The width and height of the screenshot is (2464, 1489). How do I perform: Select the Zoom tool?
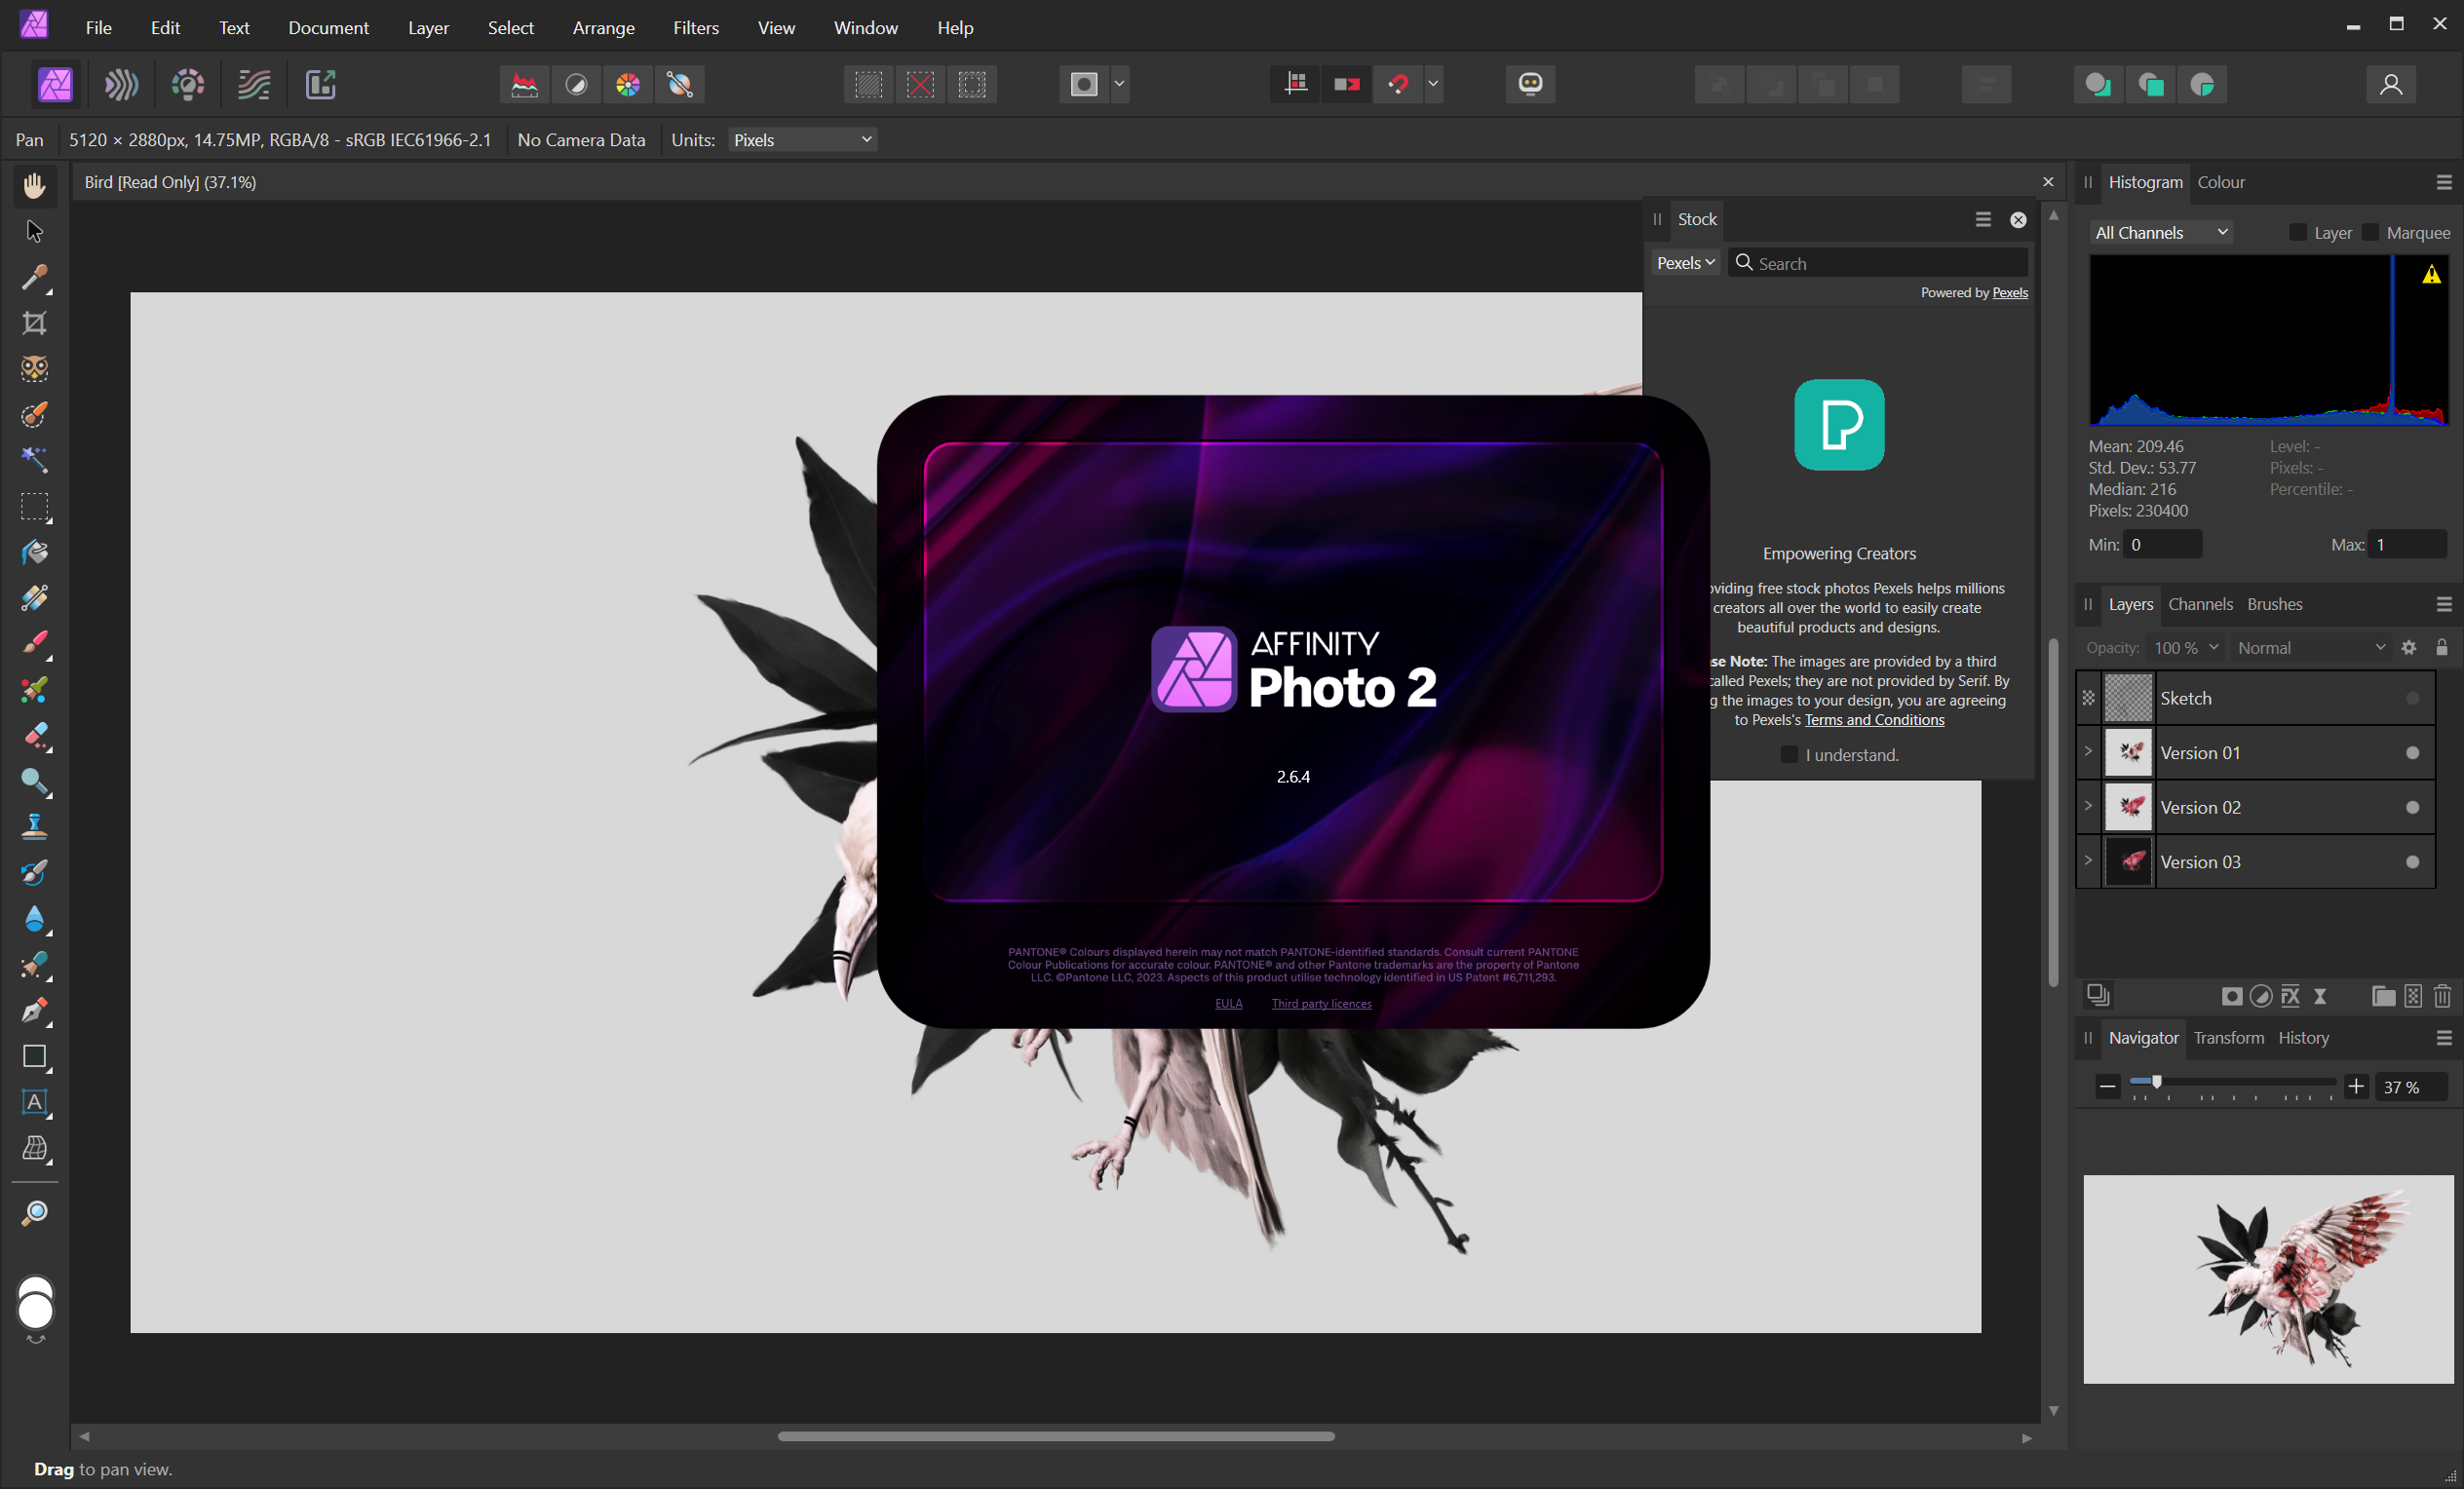pyautogui.click(x=34, y=1213)
